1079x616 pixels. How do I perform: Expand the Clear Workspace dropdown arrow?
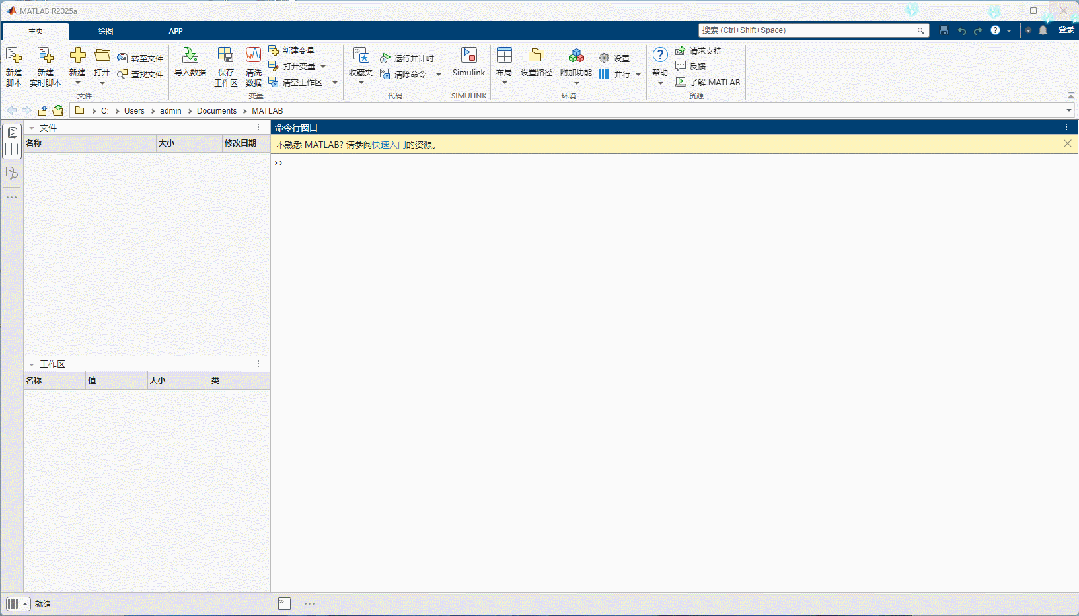point(335,83)
